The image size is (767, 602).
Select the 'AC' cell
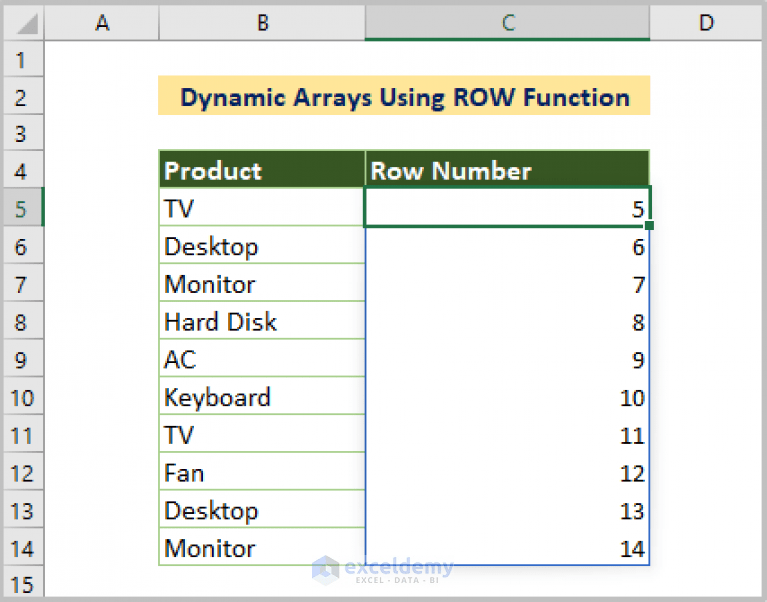pyautogui.click(x=262, y=358)
